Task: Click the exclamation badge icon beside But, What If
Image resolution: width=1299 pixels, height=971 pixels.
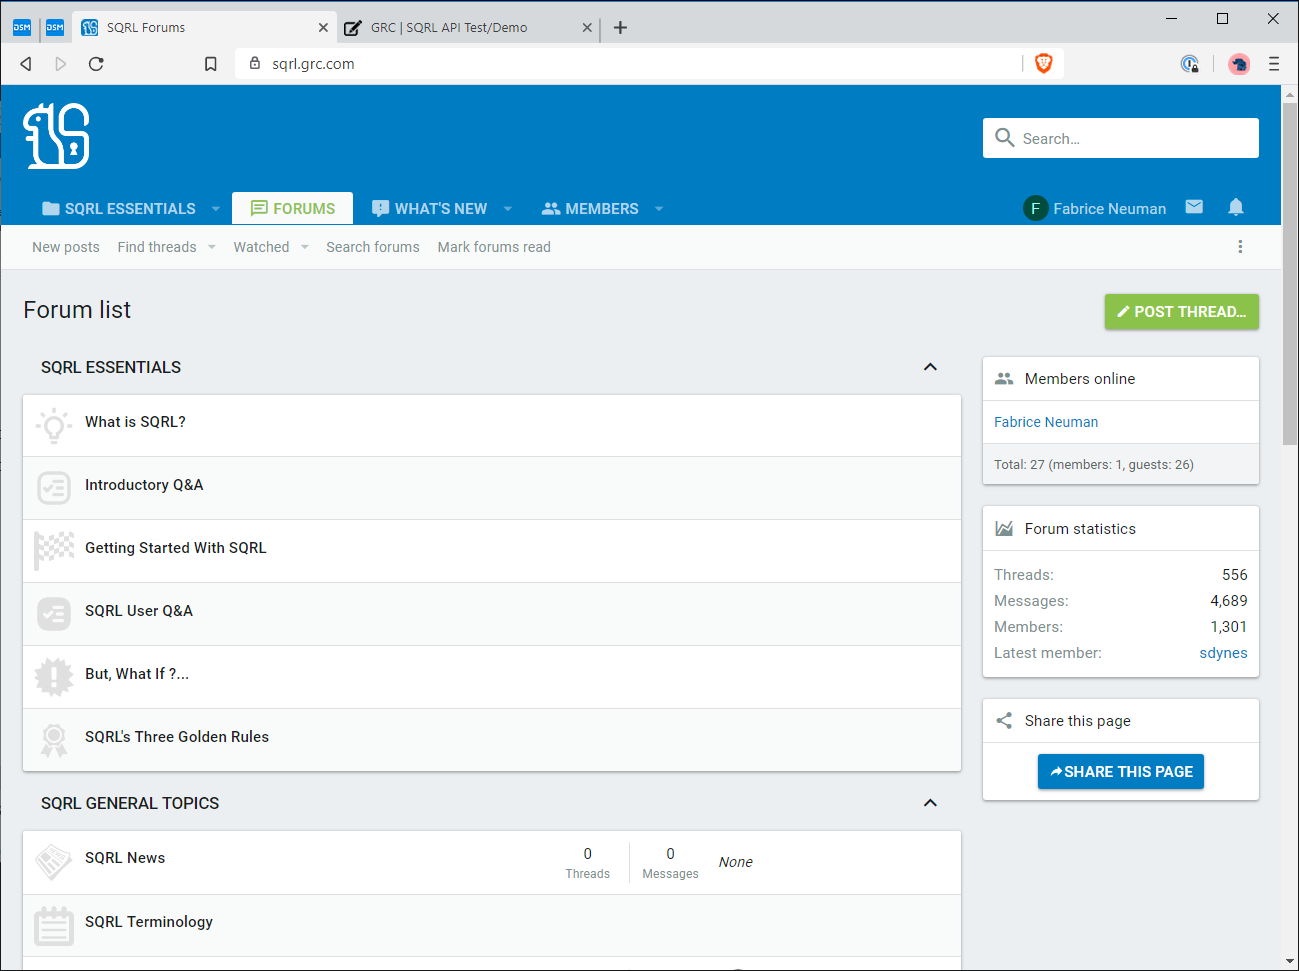Action: tap(54, 677)
